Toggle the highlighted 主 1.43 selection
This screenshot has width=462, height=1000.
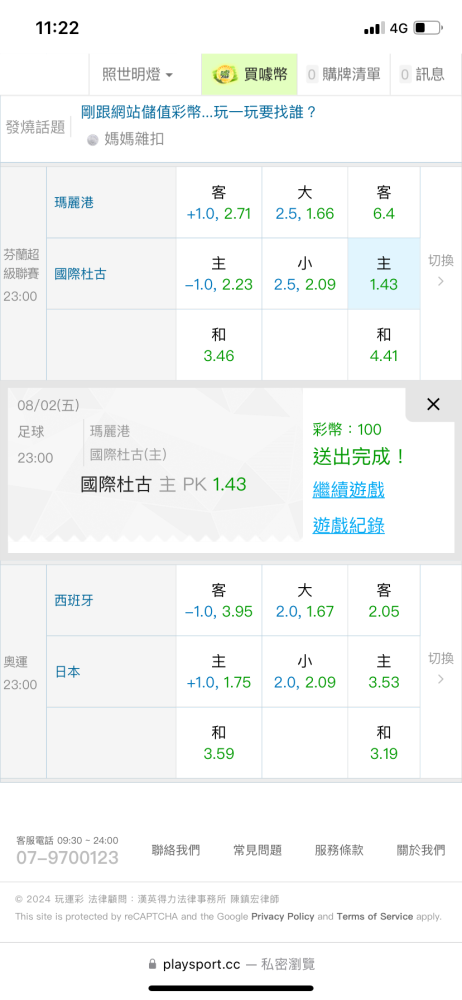[384, 274]
